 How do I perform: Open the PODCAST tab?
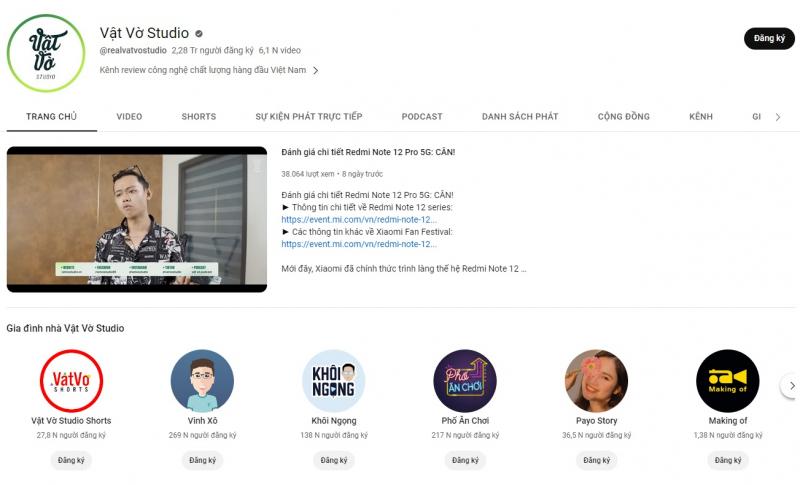(422, 117)
